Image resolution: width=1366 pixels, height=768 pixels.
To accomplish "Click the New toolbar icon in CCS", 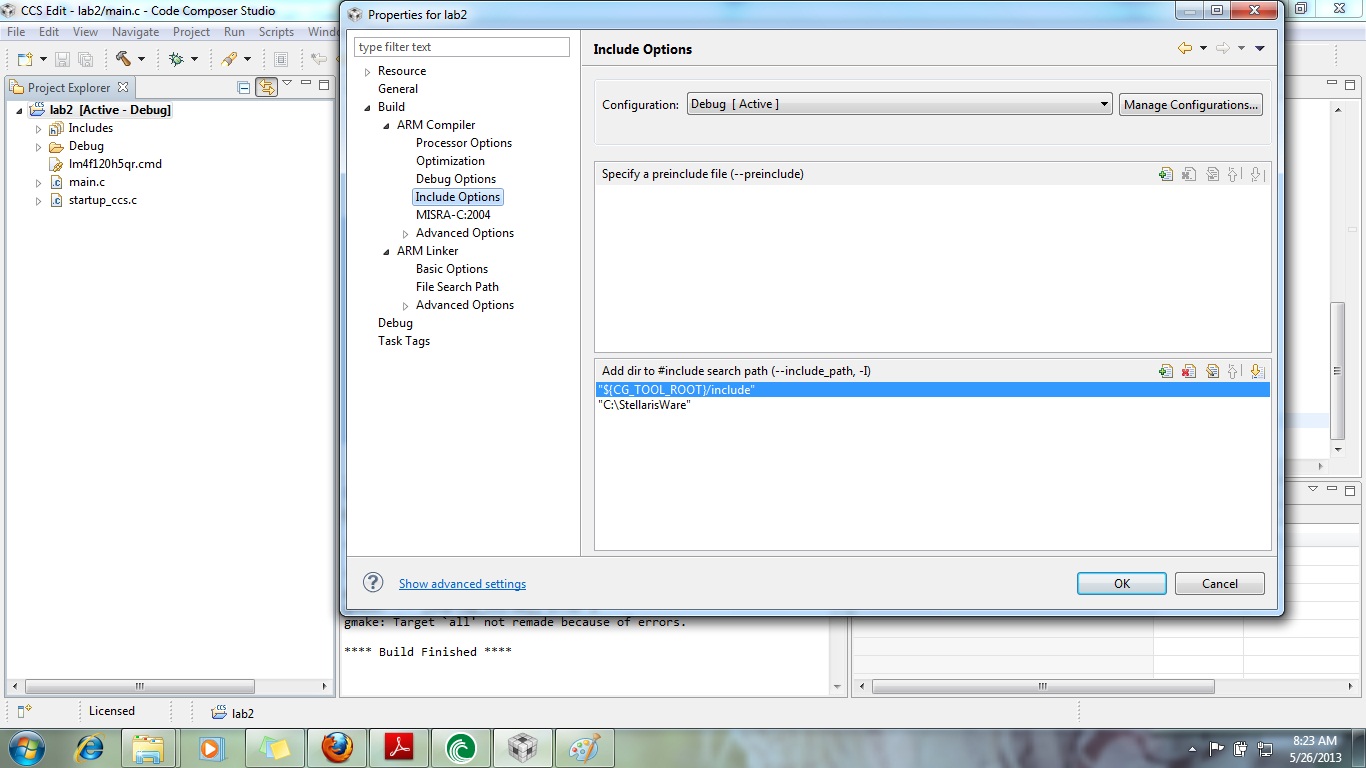I will [x=25, y=59].
